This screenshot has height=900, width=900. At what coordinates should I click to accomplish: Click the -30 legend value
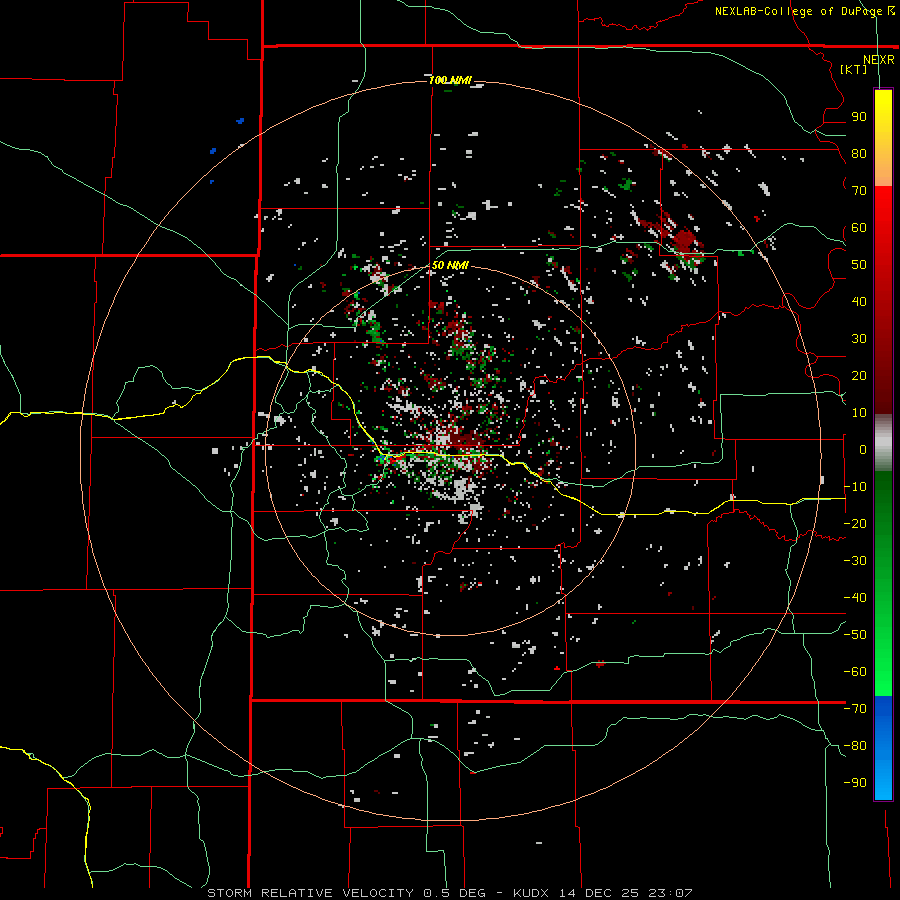(855, 560)
